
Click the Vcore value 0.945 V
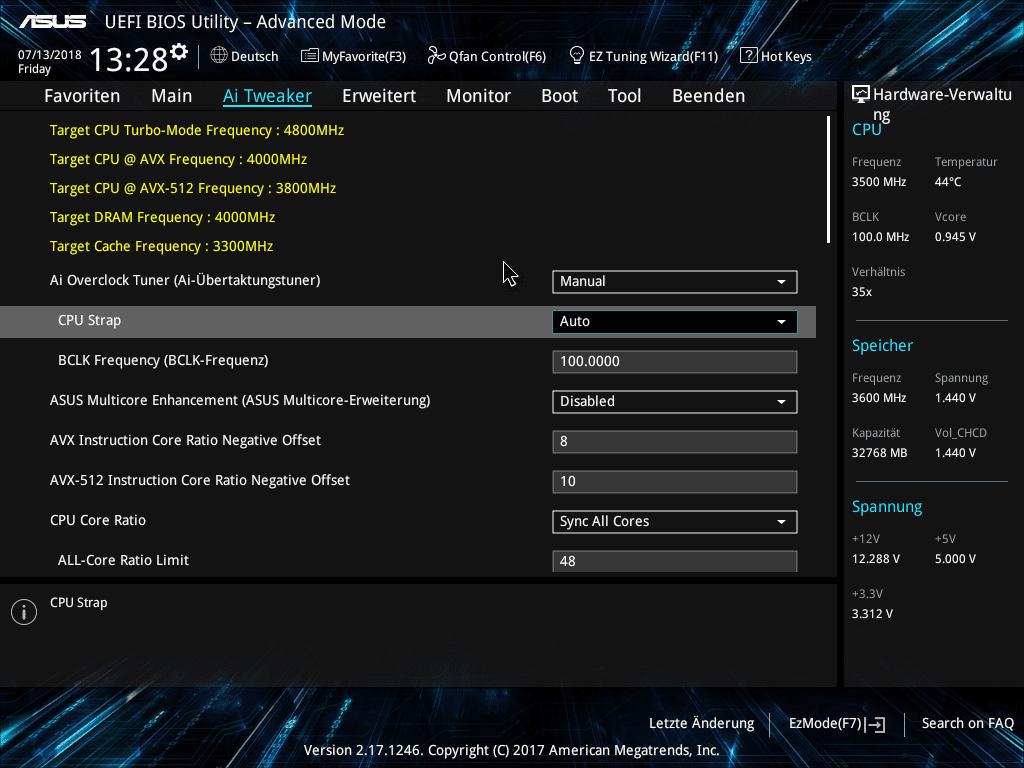click(x=955, y=237)
